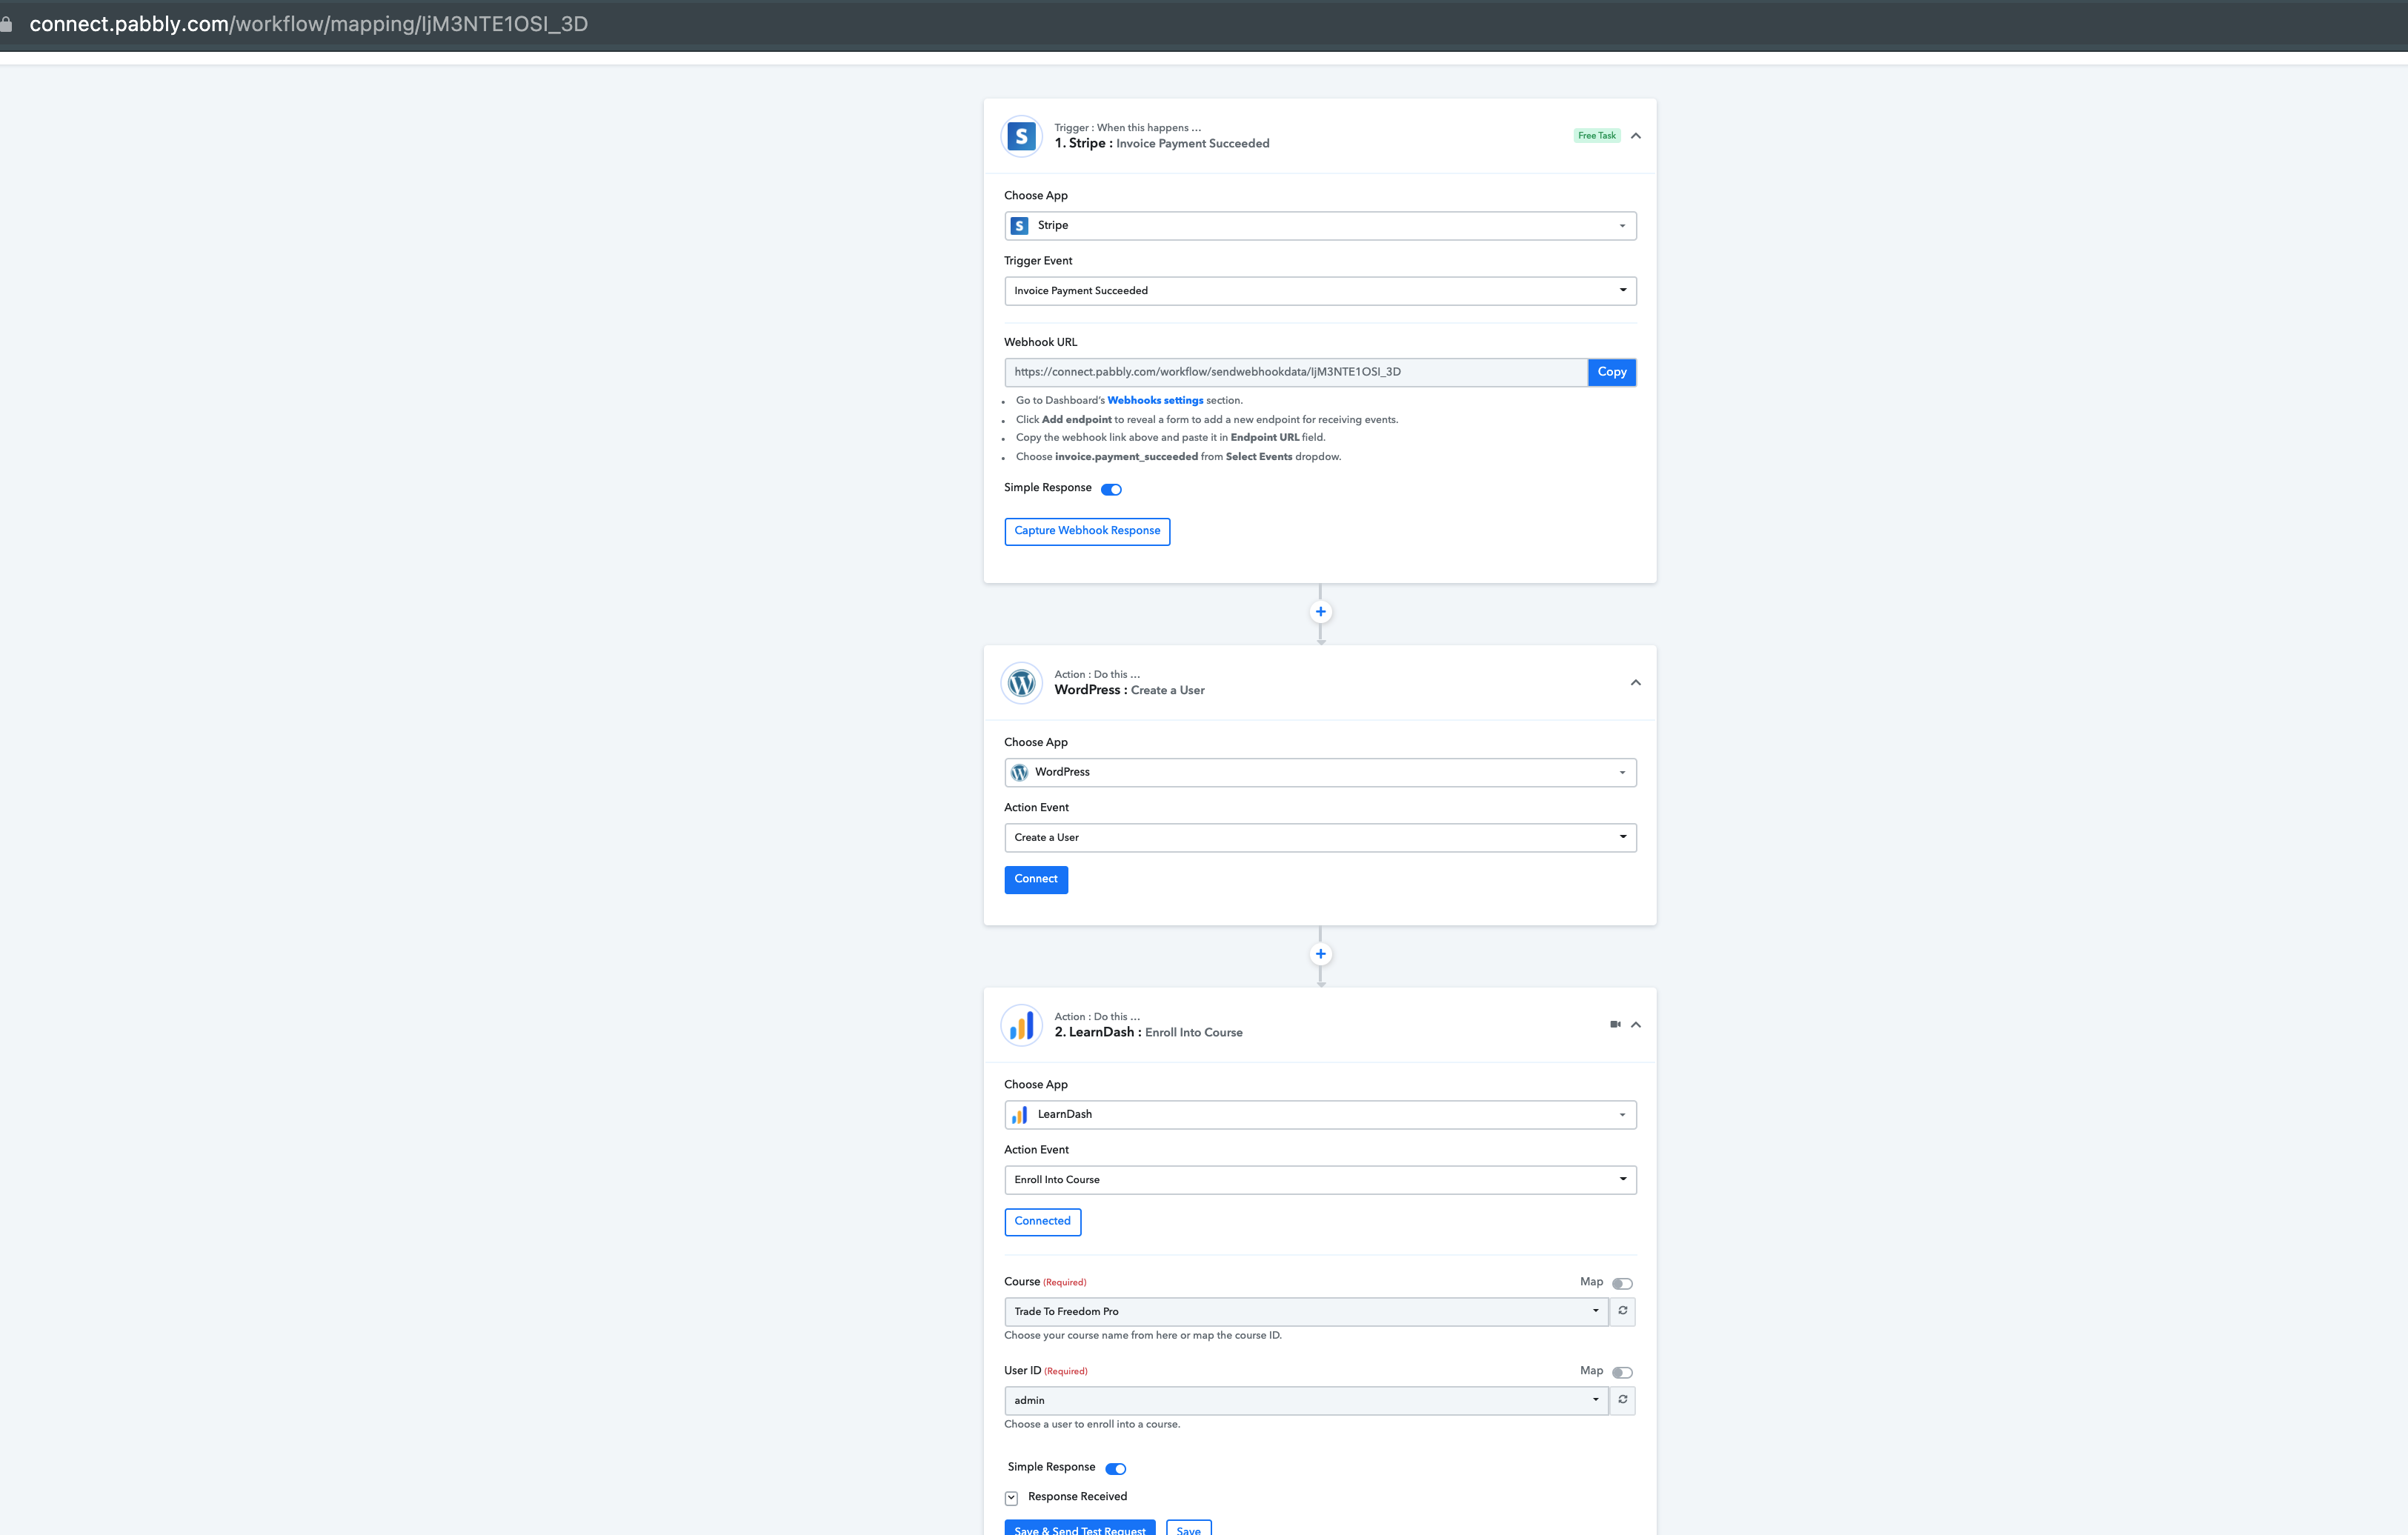Open the Create a User action event dropdown

(1320, 838)
